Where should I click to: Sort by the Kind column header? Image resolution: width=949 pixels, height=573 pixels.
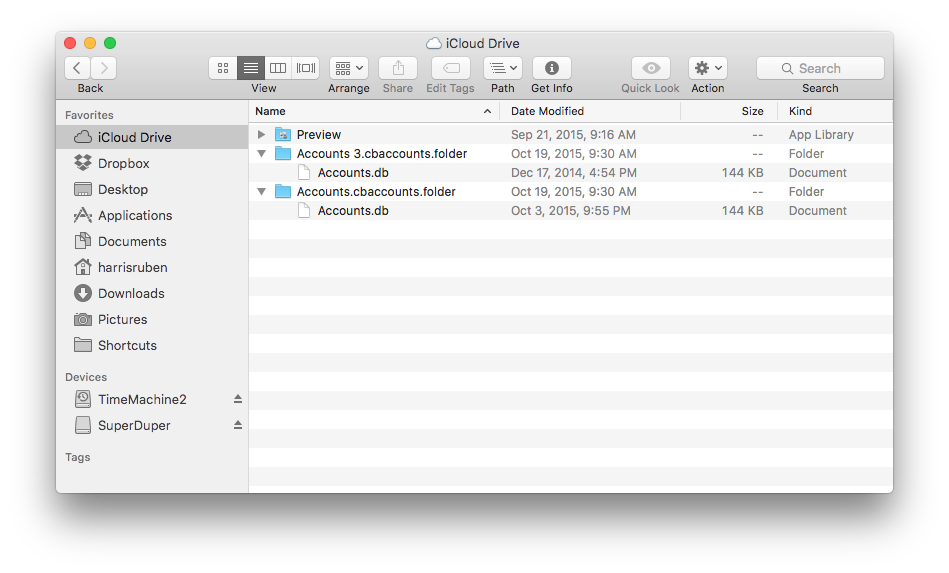click(x=835, y=111)
